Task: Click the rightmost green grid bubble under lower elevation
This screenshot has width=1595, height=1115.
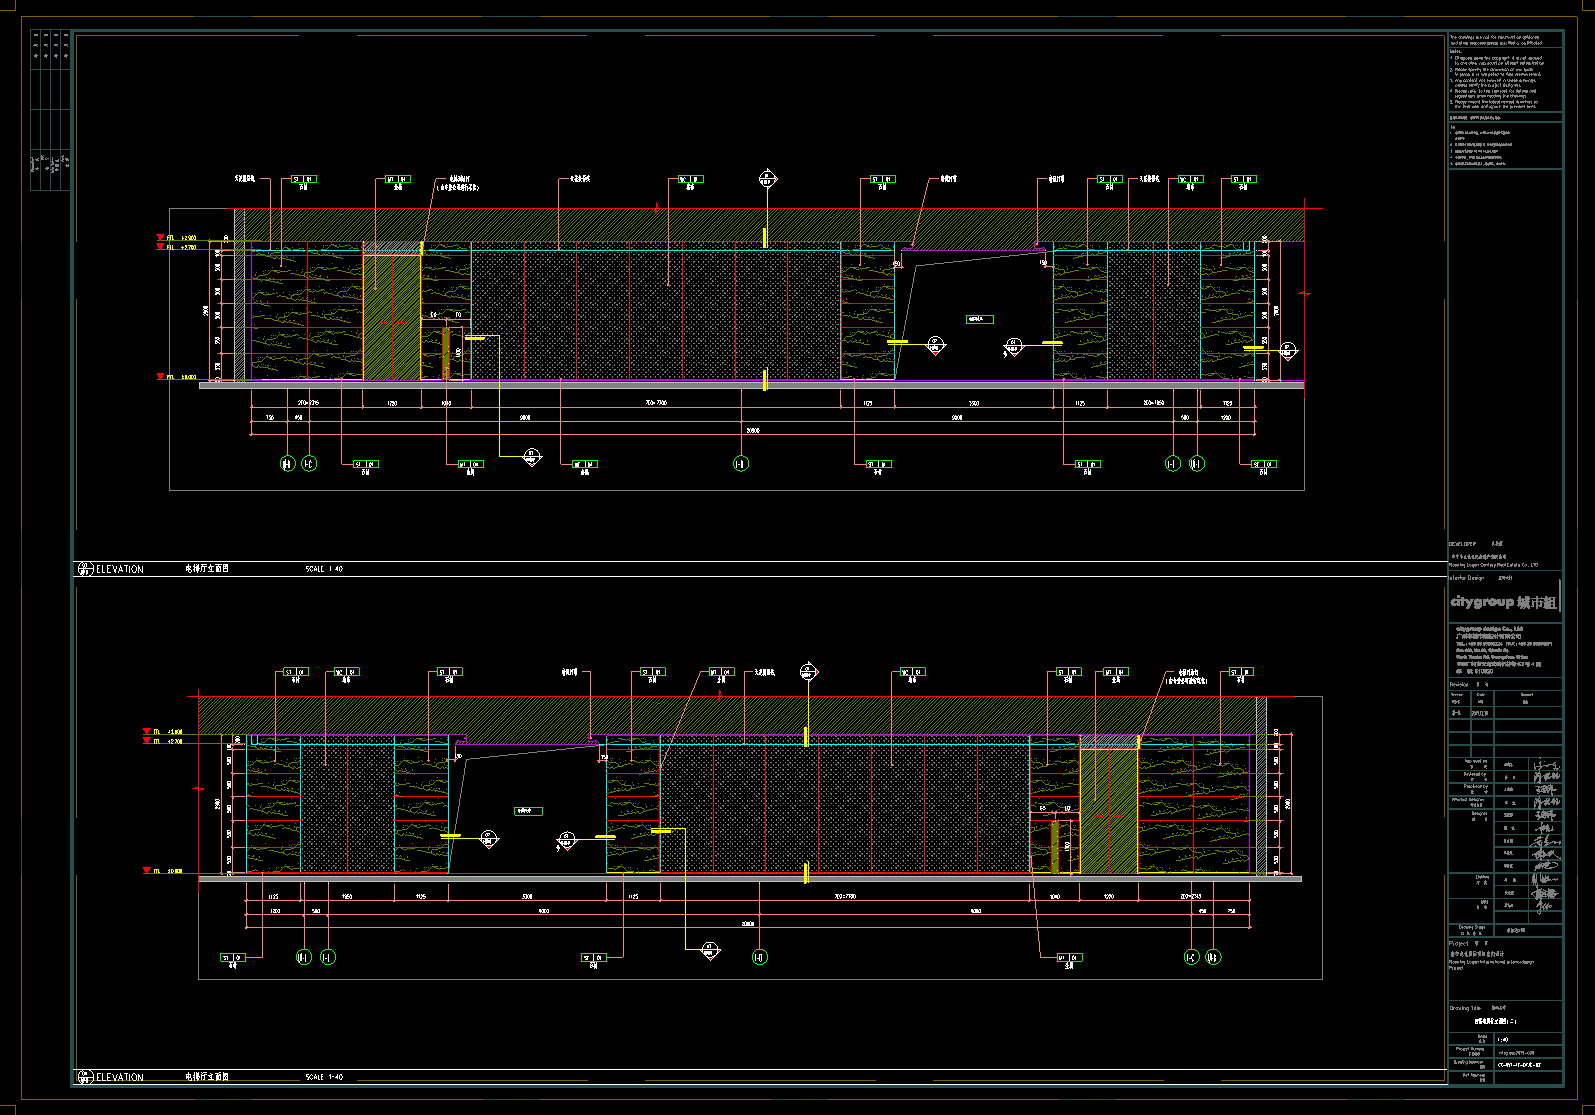Action: tap(1213, 957)
